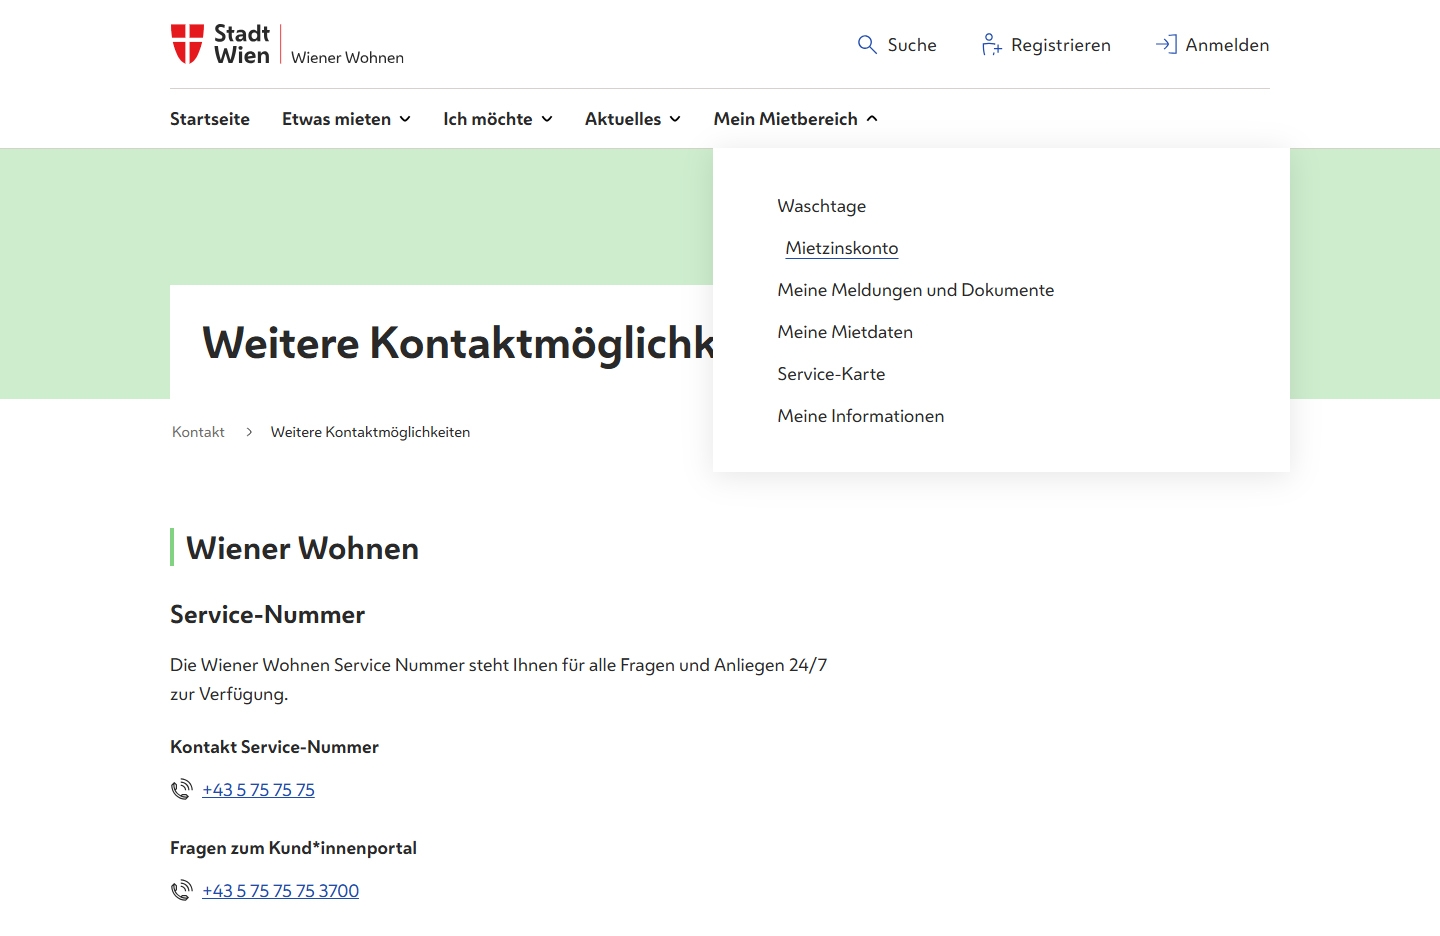Screen dimensions: 1440x936
Task: Click the breadcrumb separator arrow
Action: (x=249, y=432)
